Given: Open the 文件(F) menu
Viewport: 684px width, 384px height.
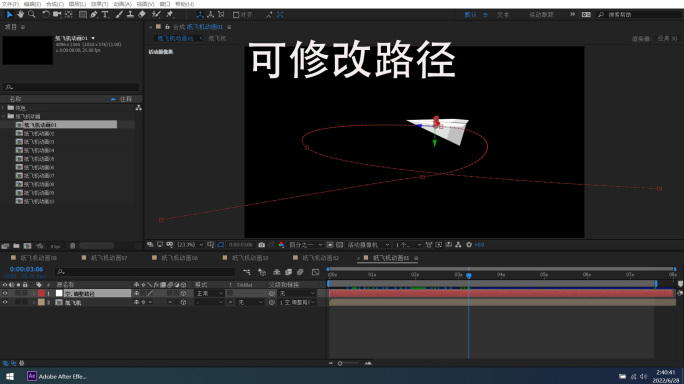Looking at the screenshot, I should click(10, 4).
